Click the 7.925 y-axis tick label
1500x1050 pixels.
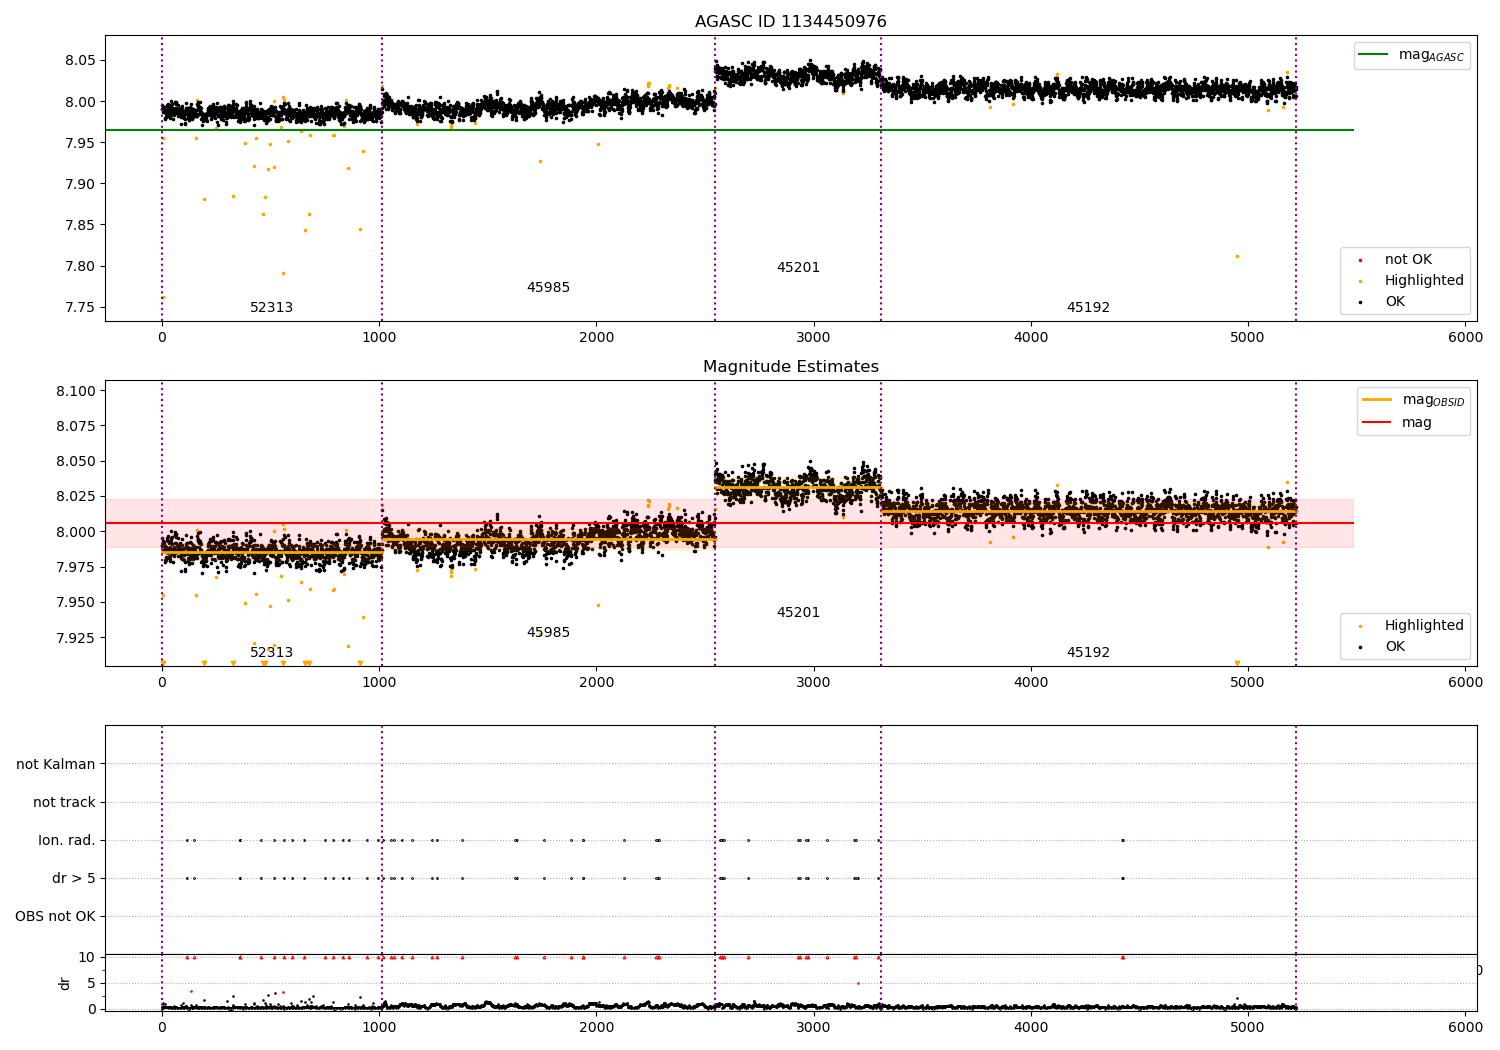(78, 638)
